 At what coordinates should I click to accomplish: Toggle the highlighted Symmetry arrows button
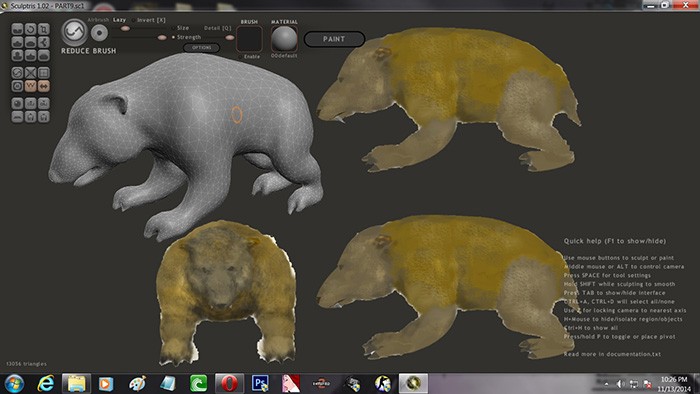44,86
